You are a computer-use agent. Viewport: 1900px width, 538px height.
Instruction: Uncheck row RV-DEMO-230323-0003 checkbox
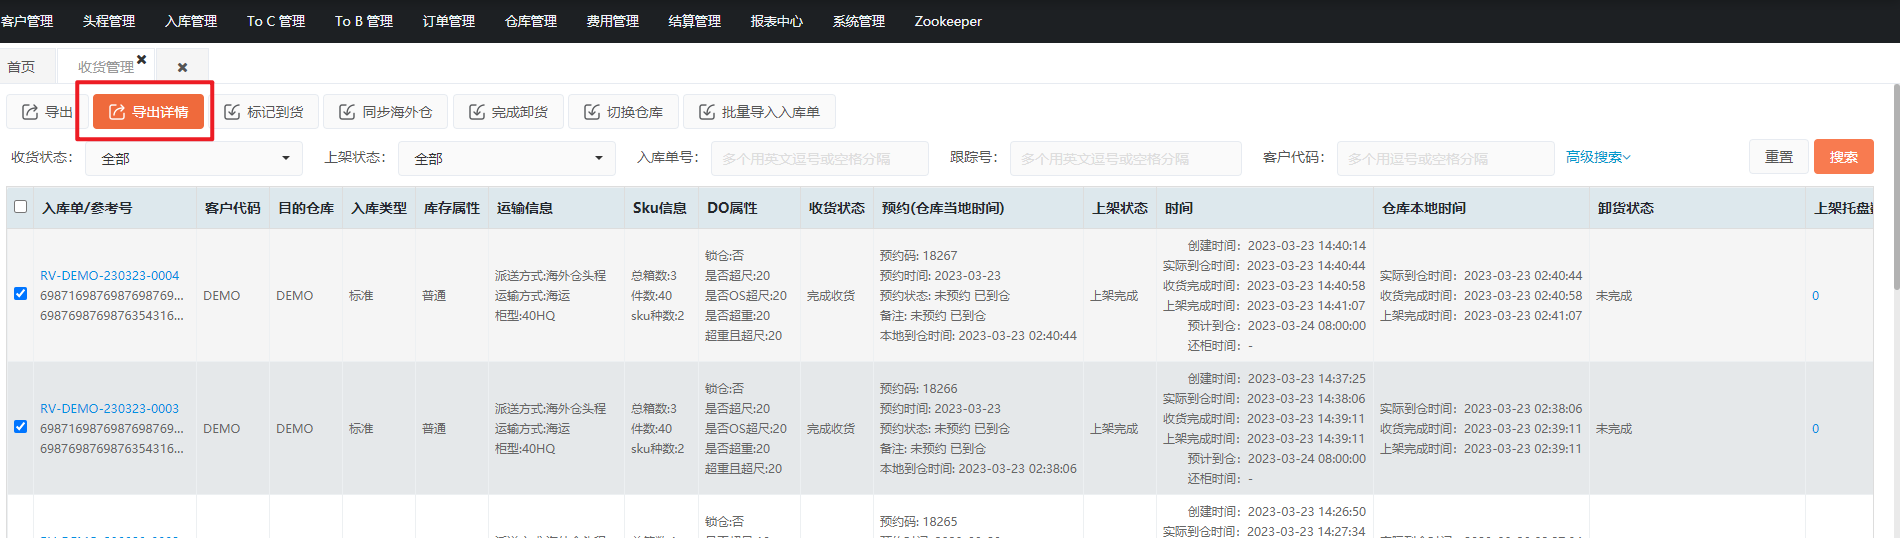coord(20,427)
